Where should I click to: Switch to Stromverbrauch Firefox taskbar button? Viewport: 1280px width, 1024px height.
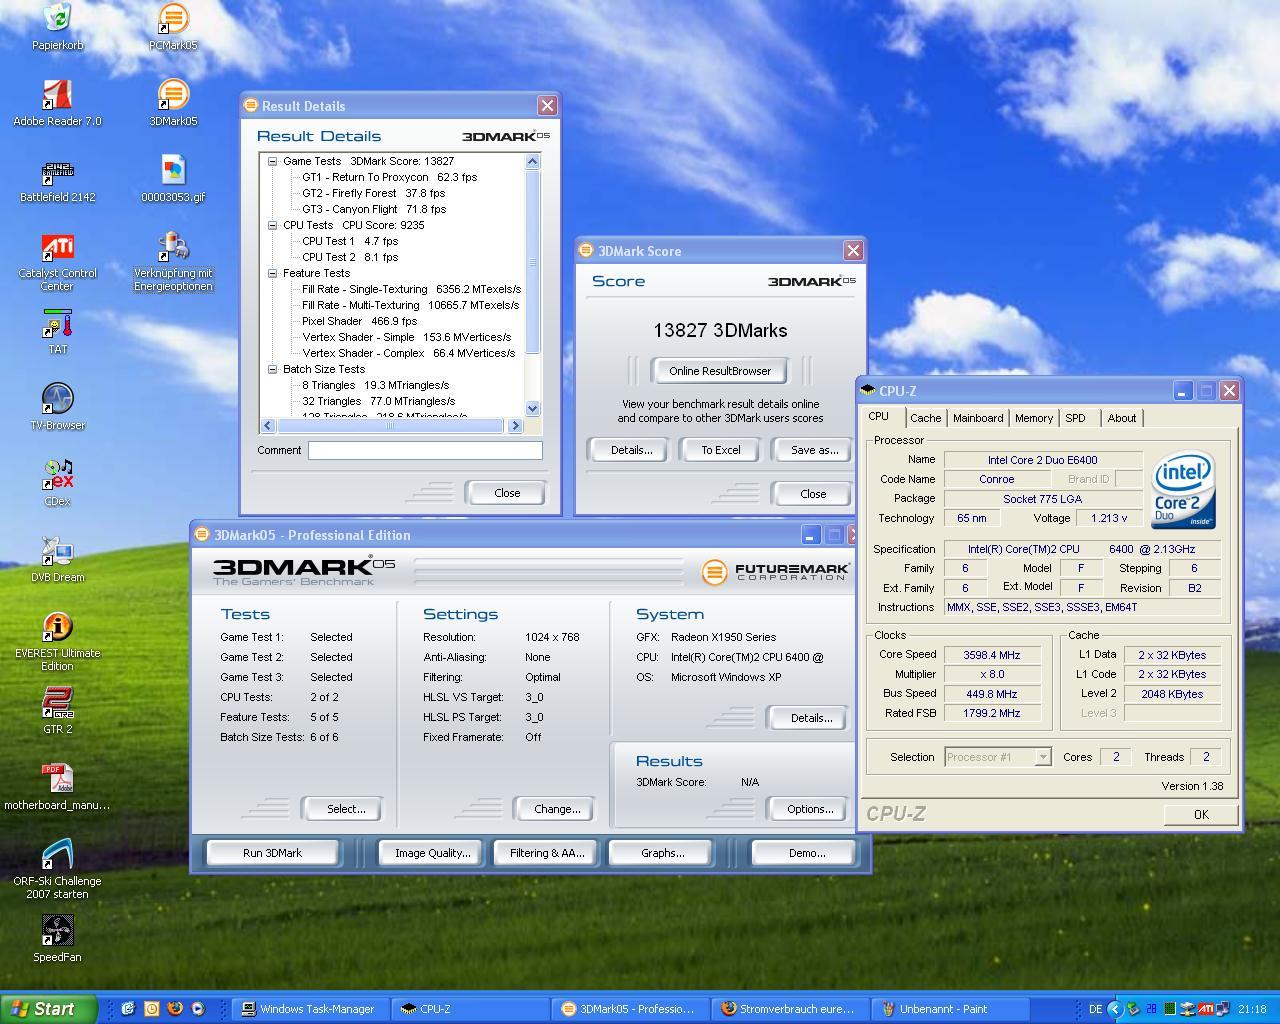pyautogui.click(x=790, y=1009)
